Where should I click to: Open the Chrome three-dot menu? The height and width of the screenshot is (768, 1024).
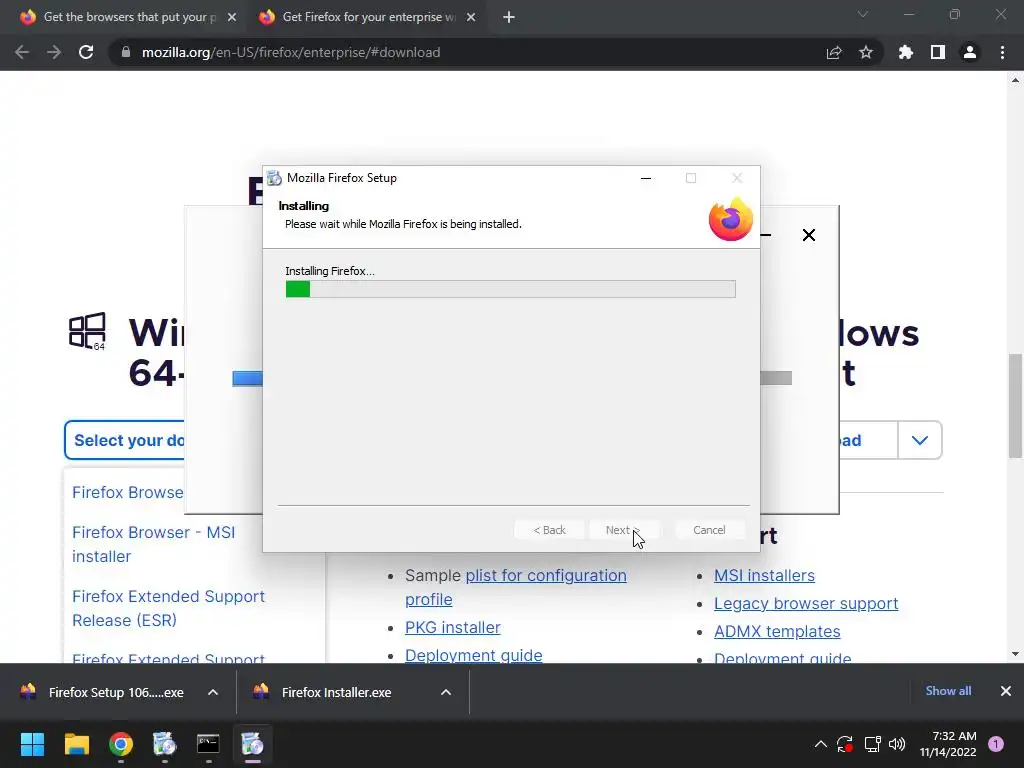pyautogui.click(x=1002, y=52)
